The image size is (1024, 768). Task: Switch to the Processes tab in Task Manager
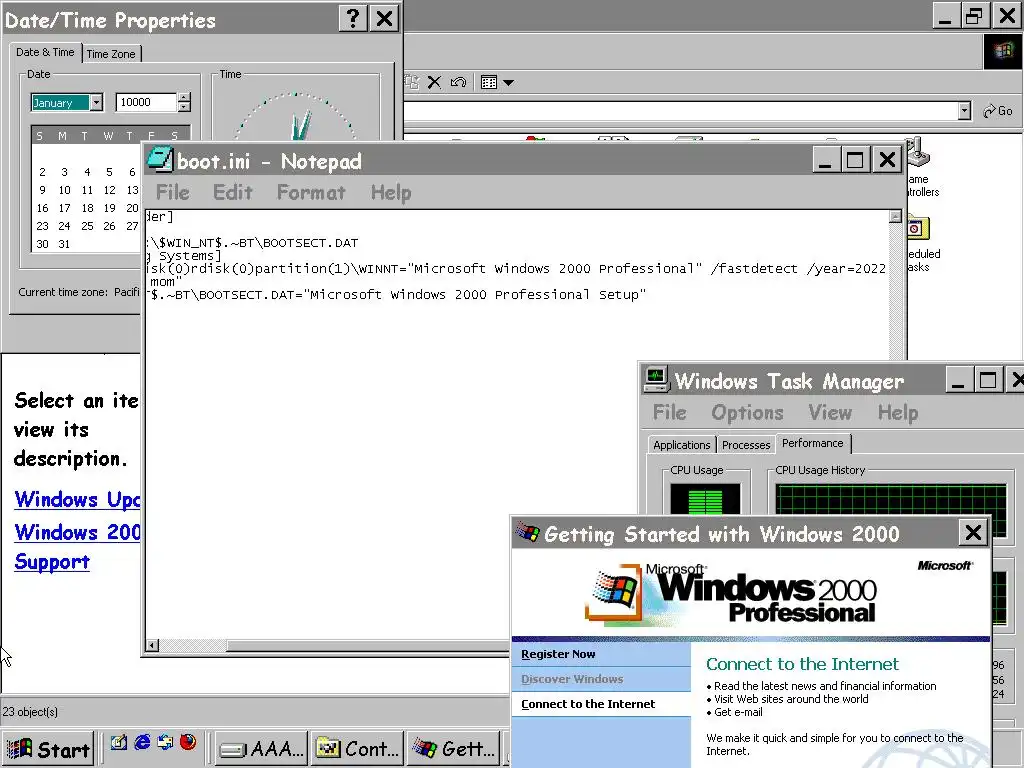coord(746,445)
